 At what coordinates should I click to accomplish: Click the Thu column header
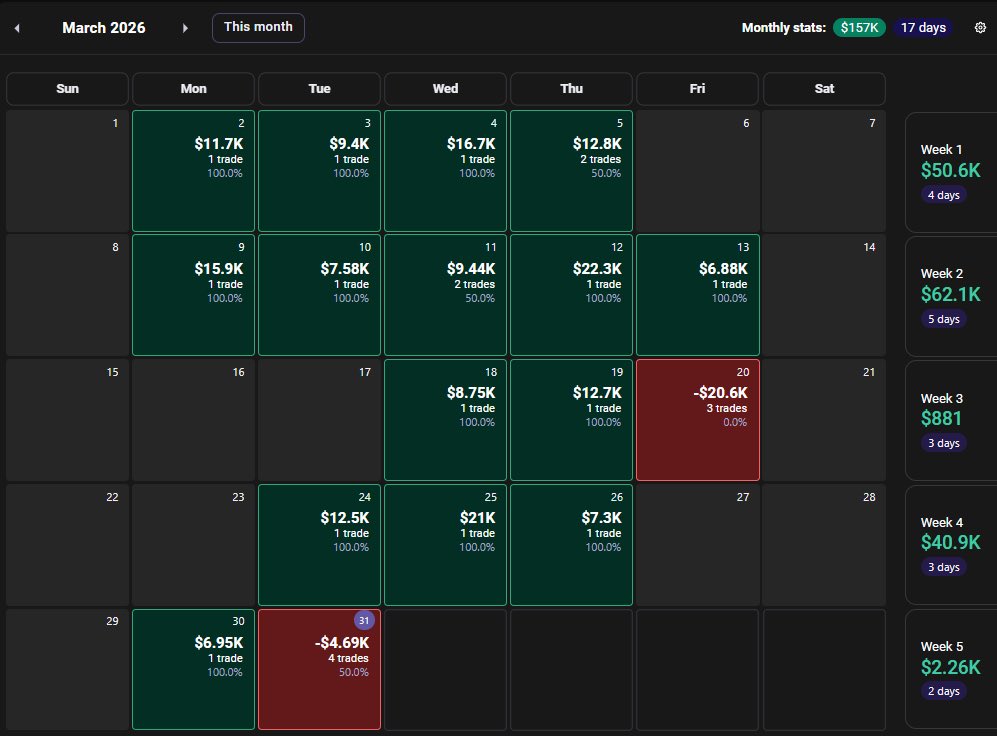[x=571, y=88]
